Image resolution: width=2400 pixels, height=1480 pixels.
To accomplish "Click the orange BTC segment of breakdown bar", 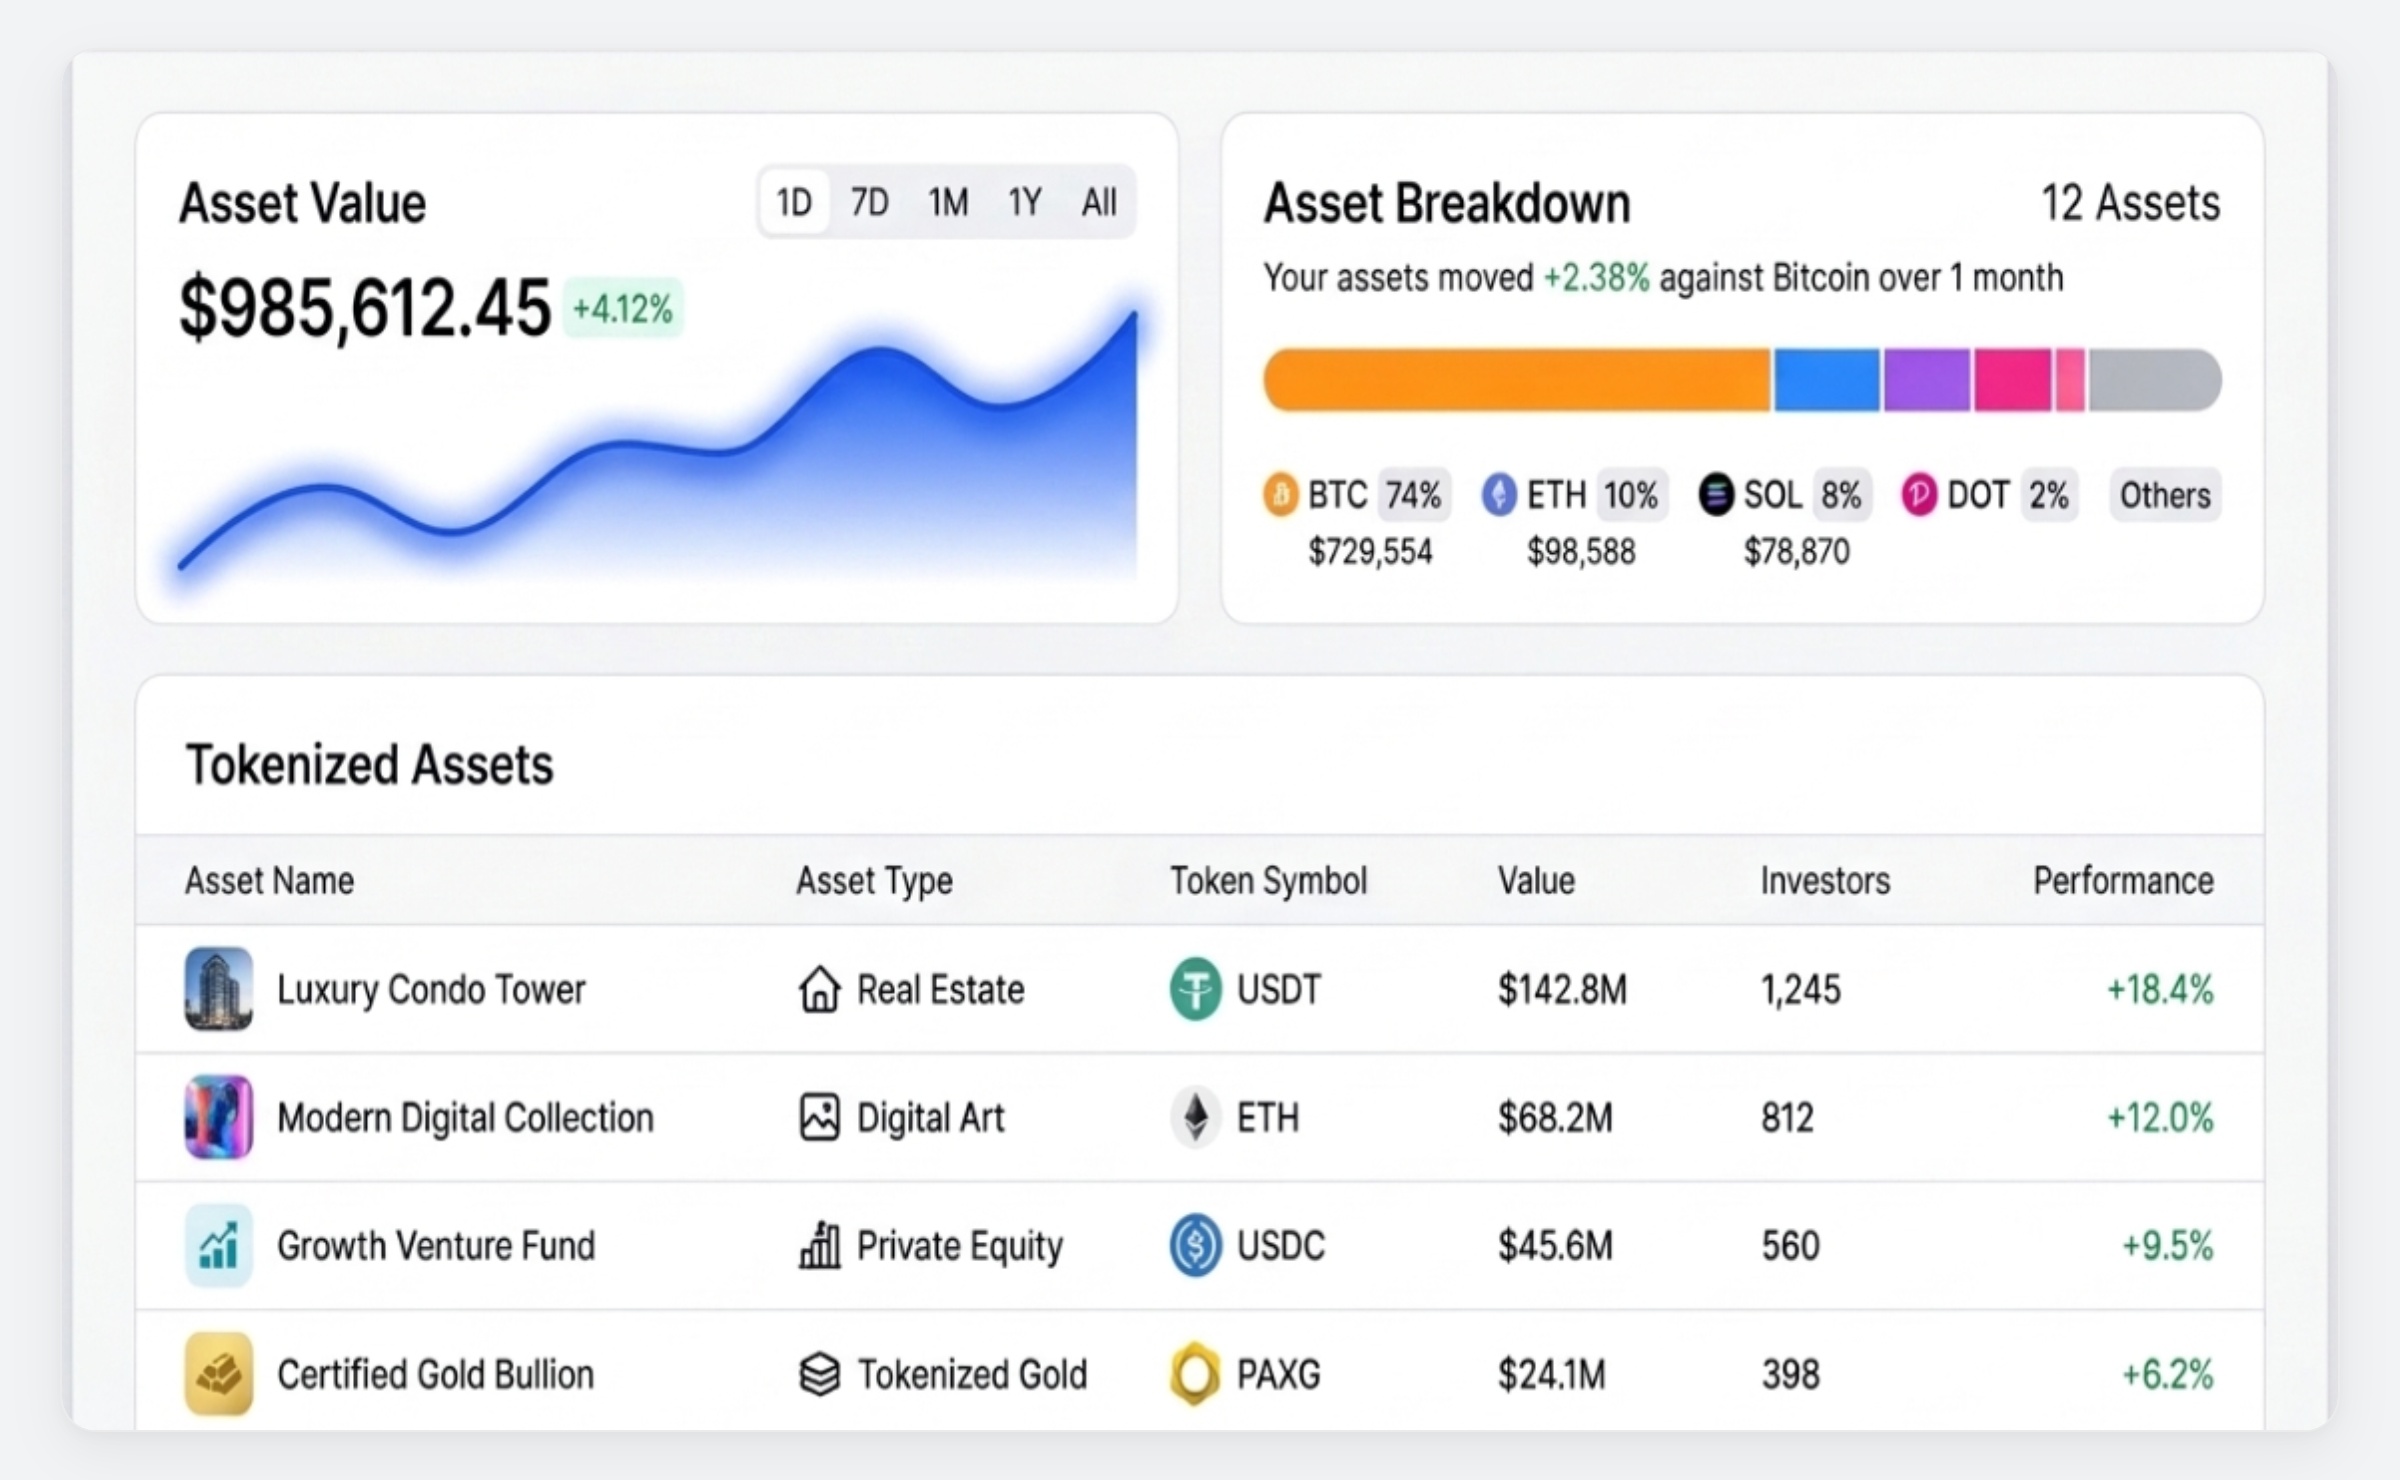I will [1516, 380].
